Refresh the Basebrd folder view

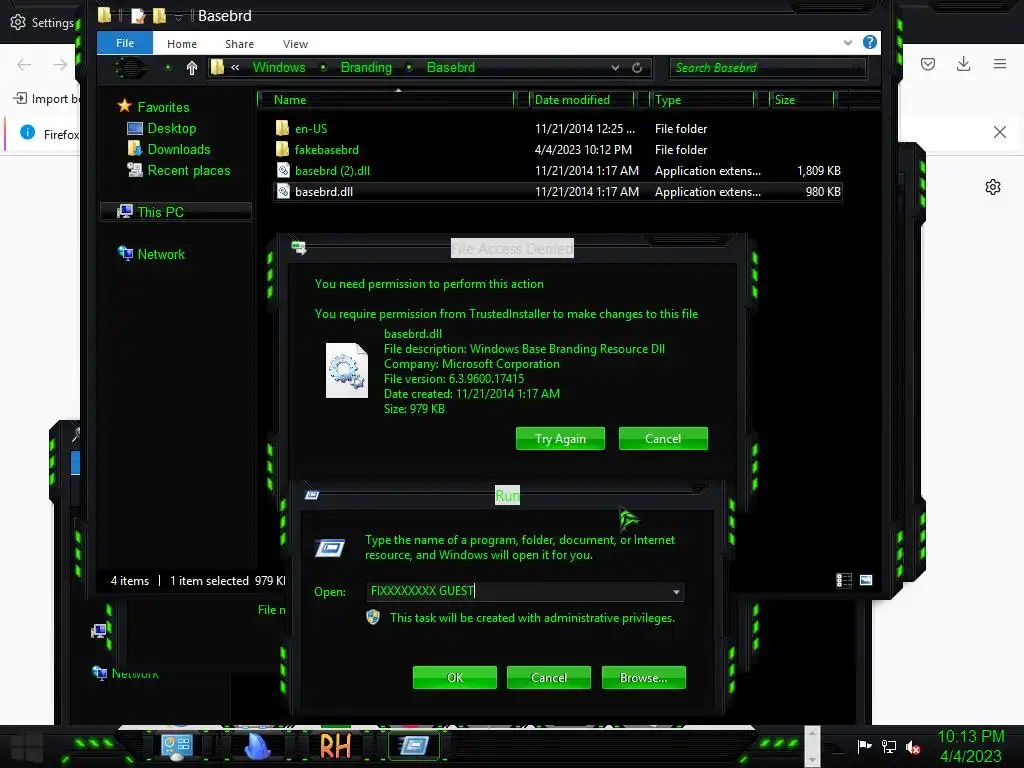coord(637,67)
